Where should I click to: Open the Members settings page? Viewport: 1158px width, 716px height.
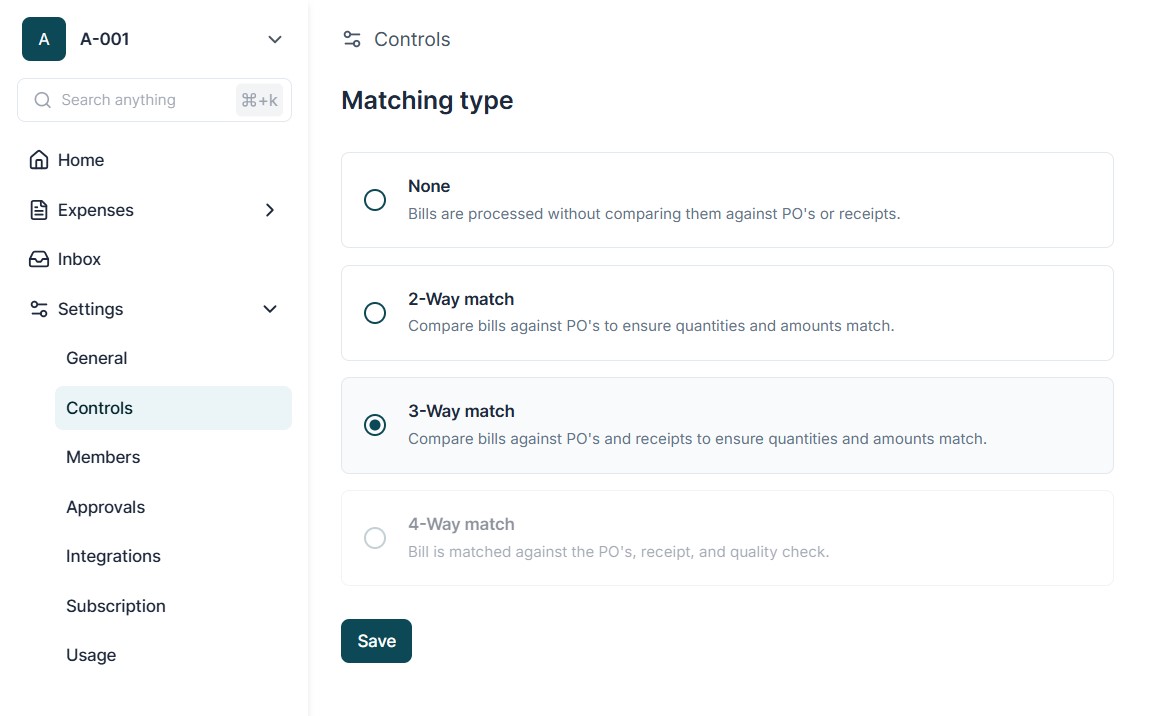pos(103,457)
